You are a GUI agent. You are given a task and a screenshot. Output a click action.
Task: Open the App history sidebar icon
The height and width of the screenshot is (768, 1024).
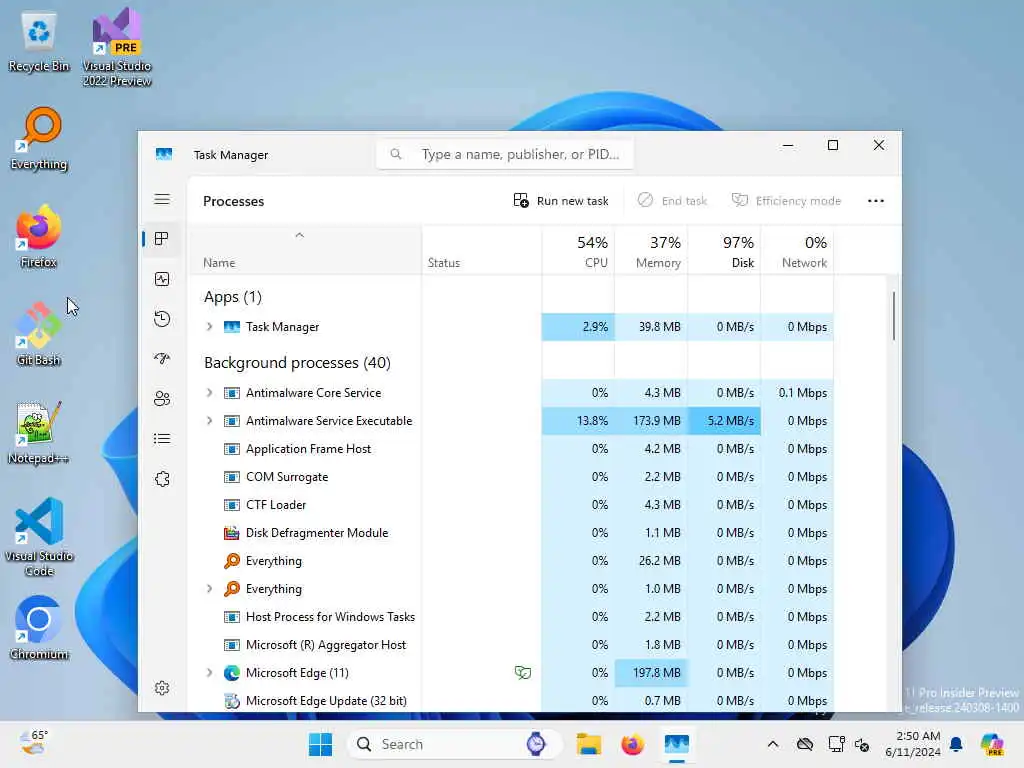point(162,319)
